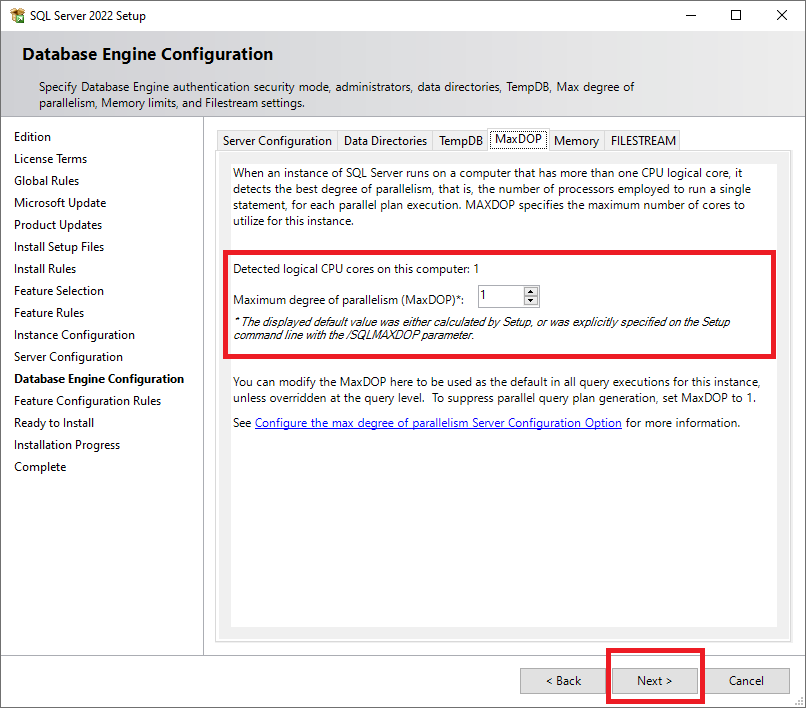
Task: Open the Configure max degree of parallelism link
Action: (x=438, y=423)
